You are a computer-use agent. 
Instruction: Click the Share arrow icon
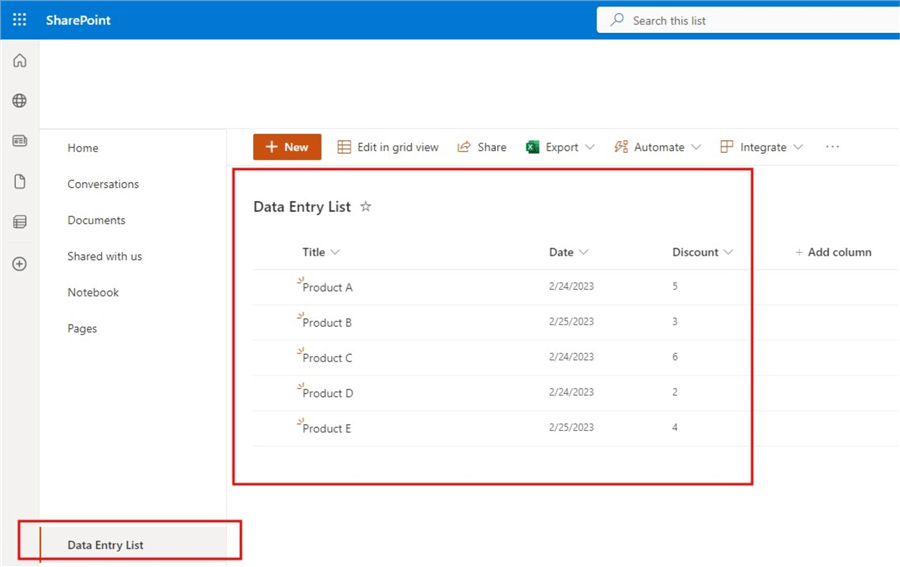464,147
